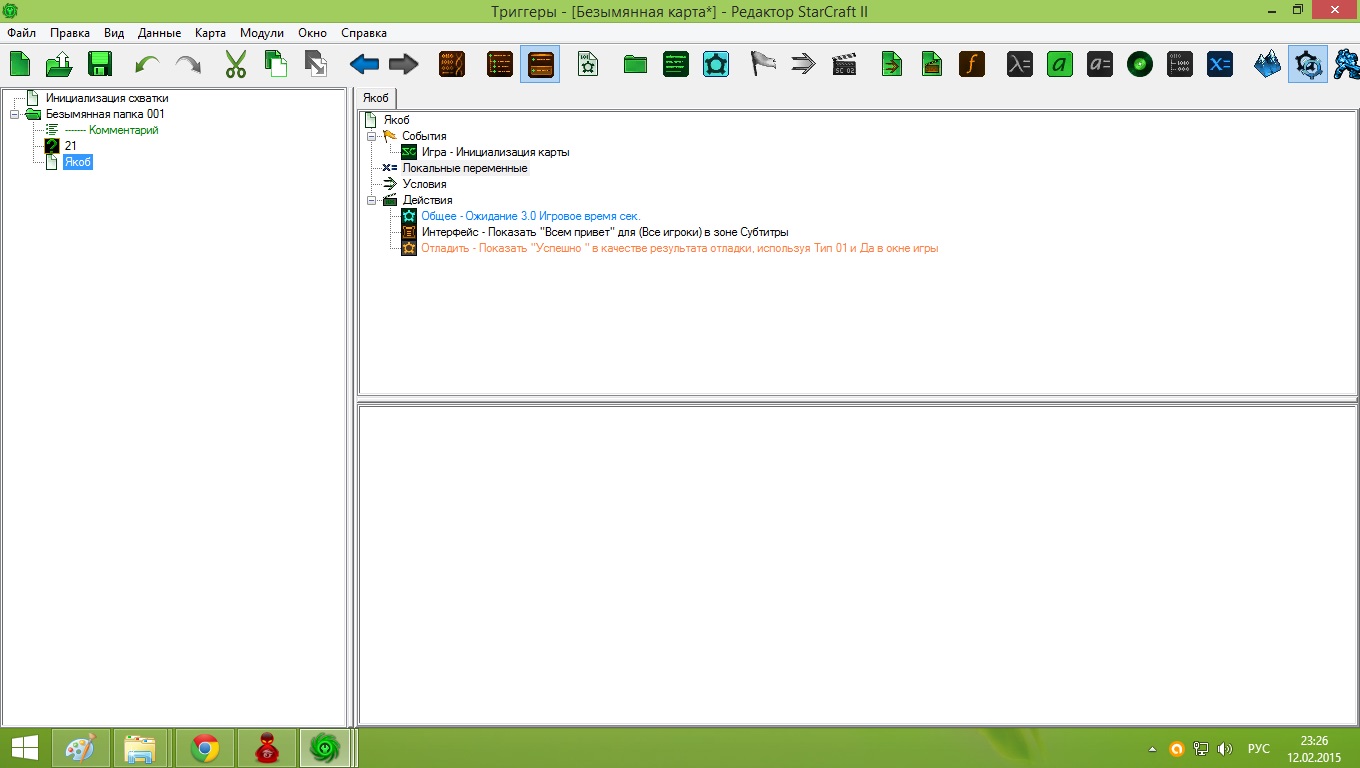Click the green page with arrow icon
1360x768 pixels.
coord(892,65)
